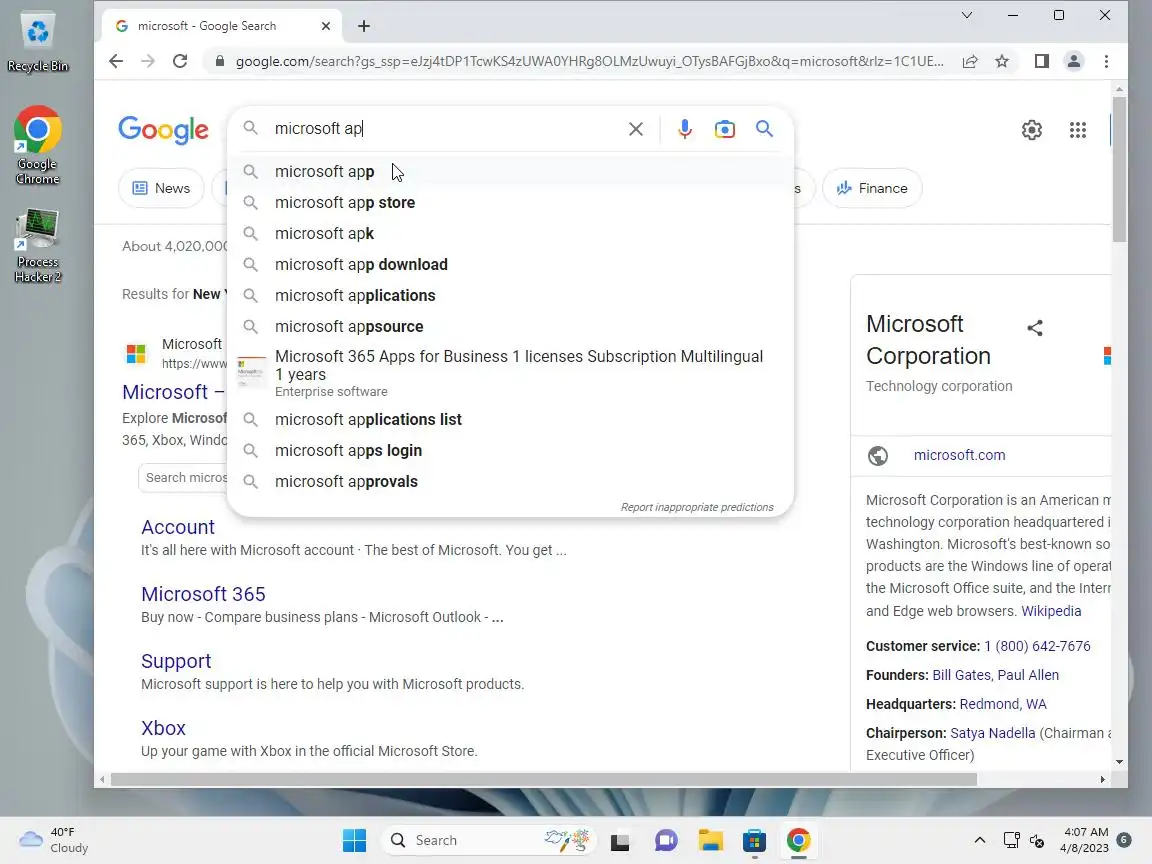1152x864 pixels.
Task: Open the Xbox sitelink
Action: point(163,728)
